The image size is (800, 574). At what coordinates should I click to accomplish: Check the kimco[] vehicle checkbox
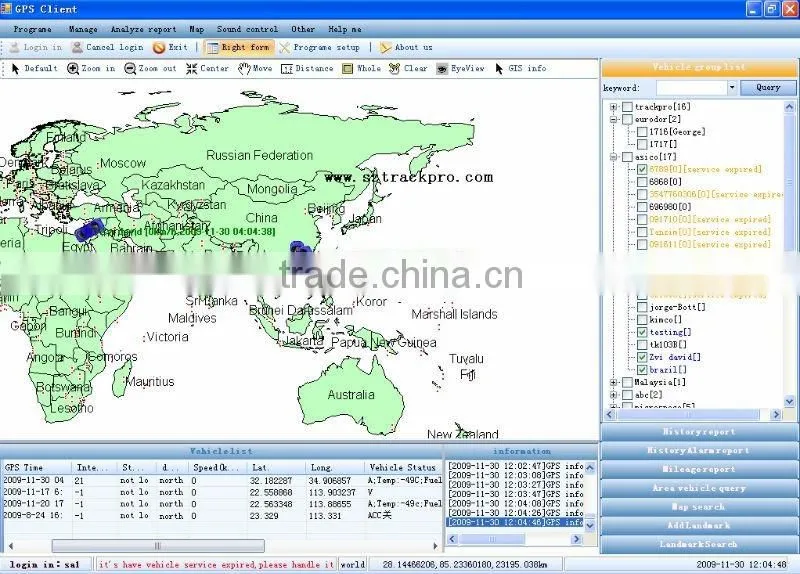tap(642, 320)
